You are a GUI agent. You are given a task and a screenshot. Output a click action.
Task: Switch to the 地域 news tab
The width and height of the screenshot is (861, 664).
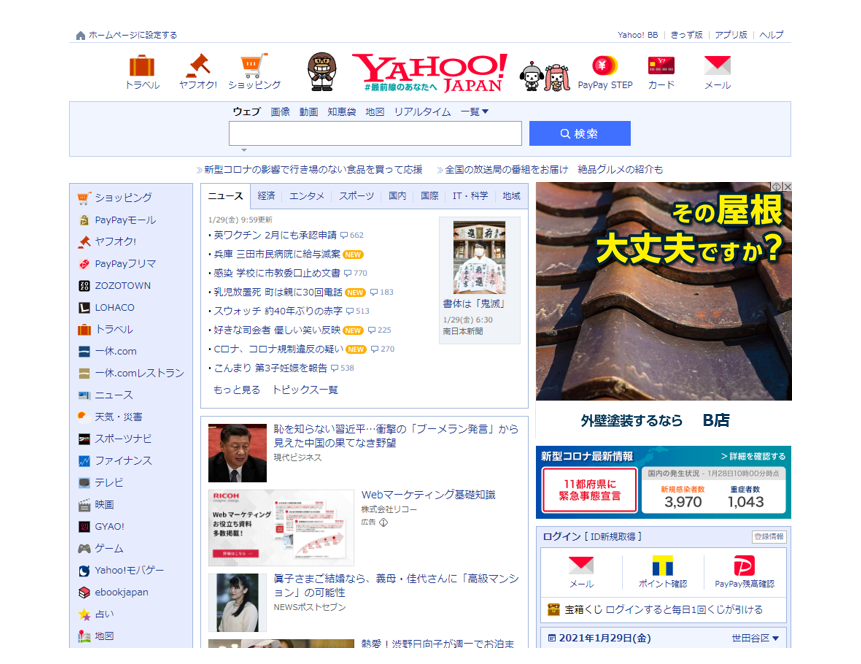pos(511,196)
